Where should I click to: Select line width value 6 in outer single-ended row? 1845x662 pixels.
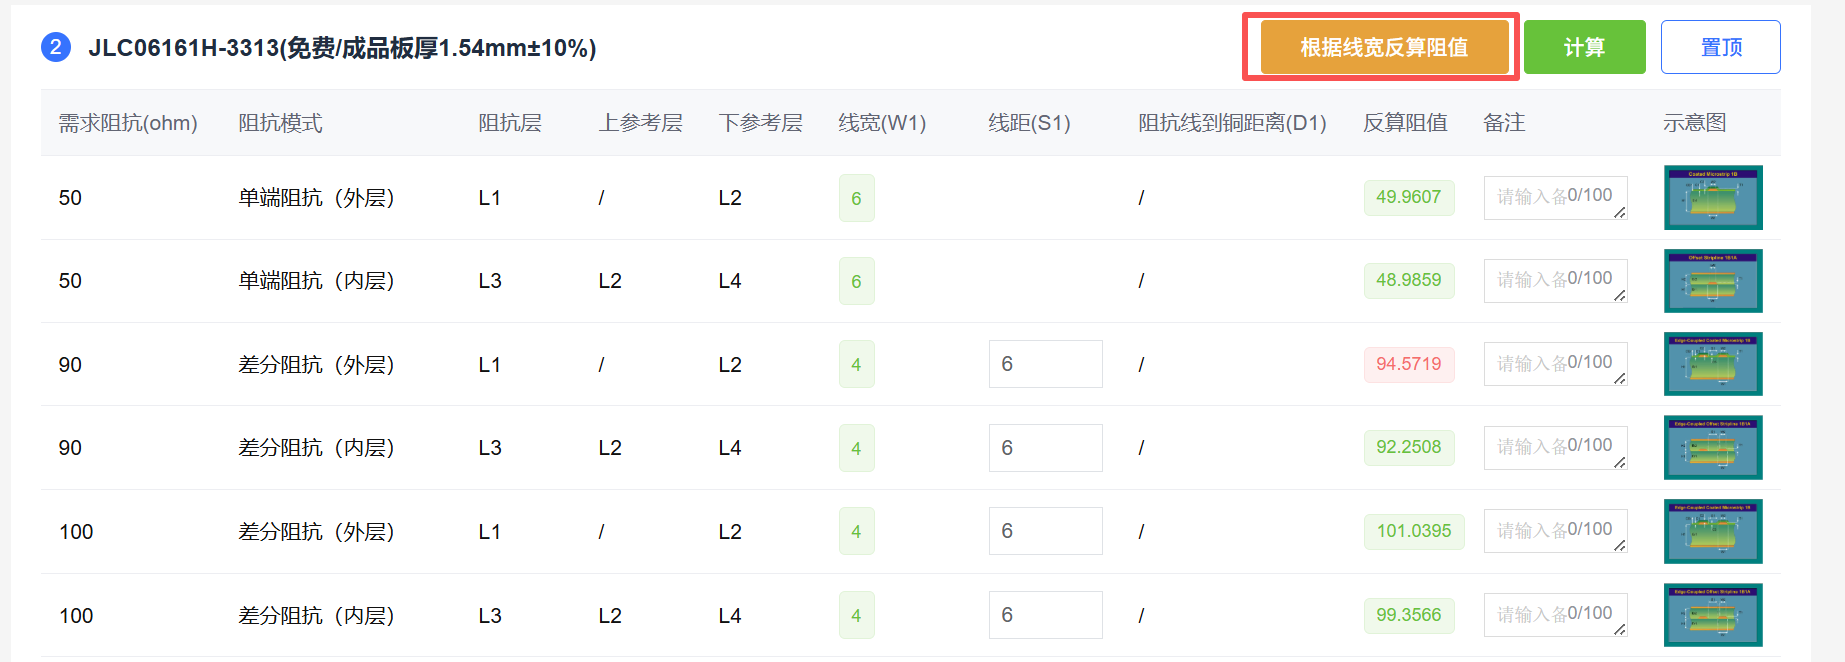click(x=856, y=198)
